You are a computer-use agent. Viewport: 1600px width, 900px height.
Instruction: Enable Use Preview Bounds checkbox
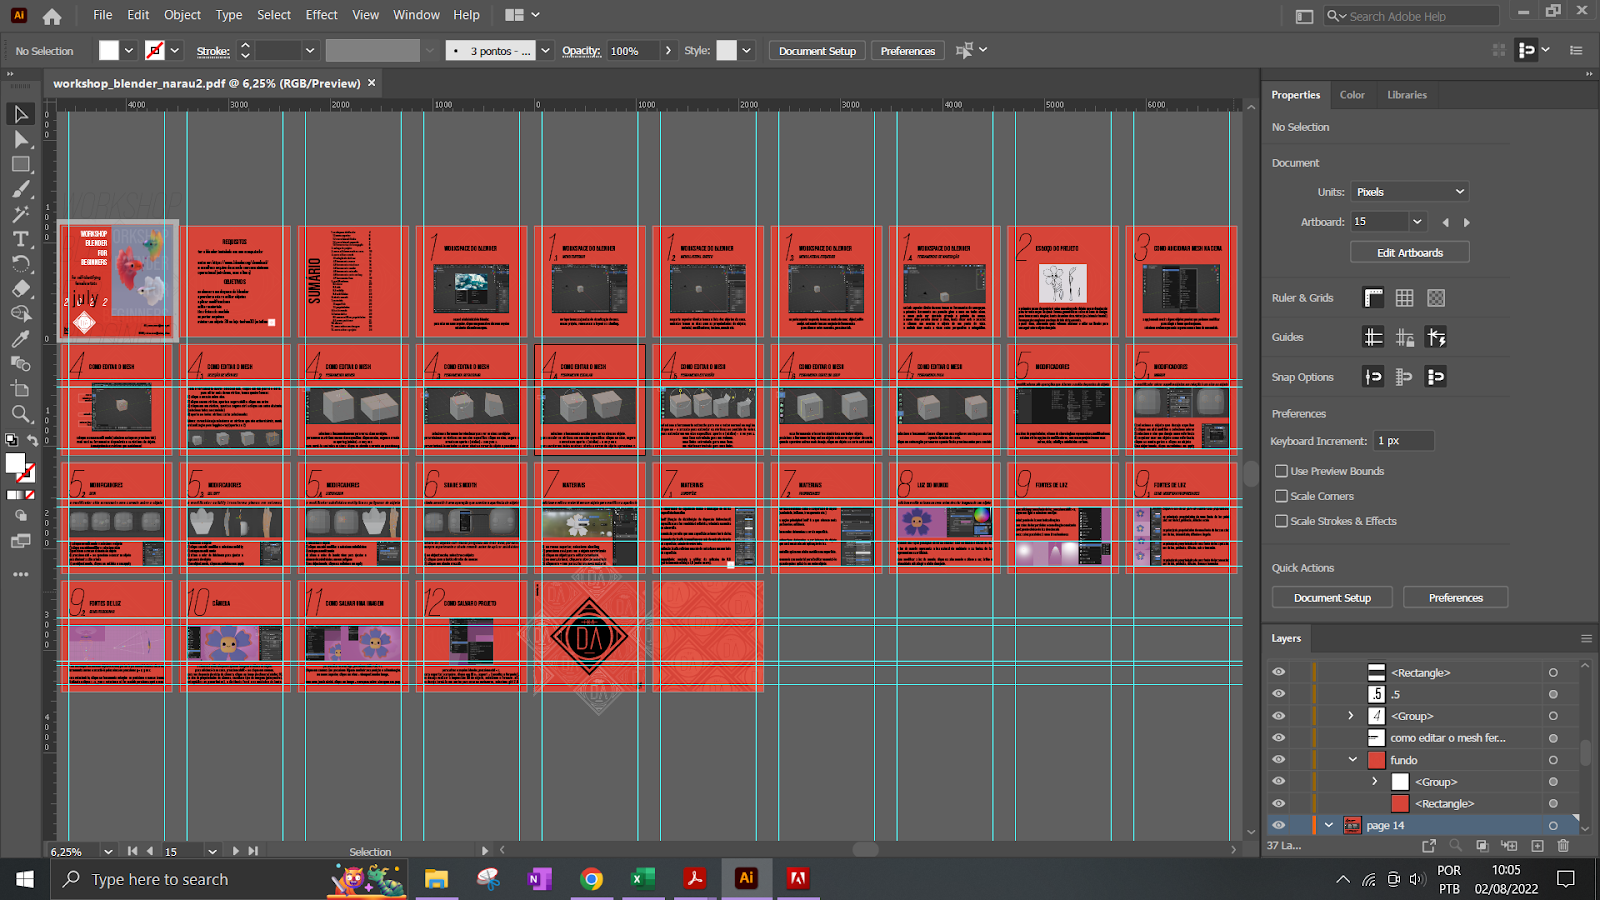coord(1281,471)
